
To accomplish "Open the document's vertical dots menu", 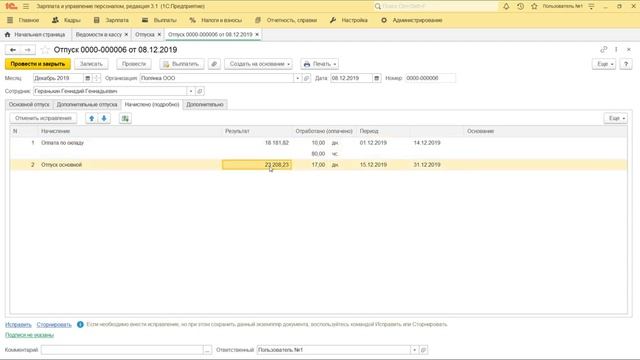I will click(x=616, y=49).
